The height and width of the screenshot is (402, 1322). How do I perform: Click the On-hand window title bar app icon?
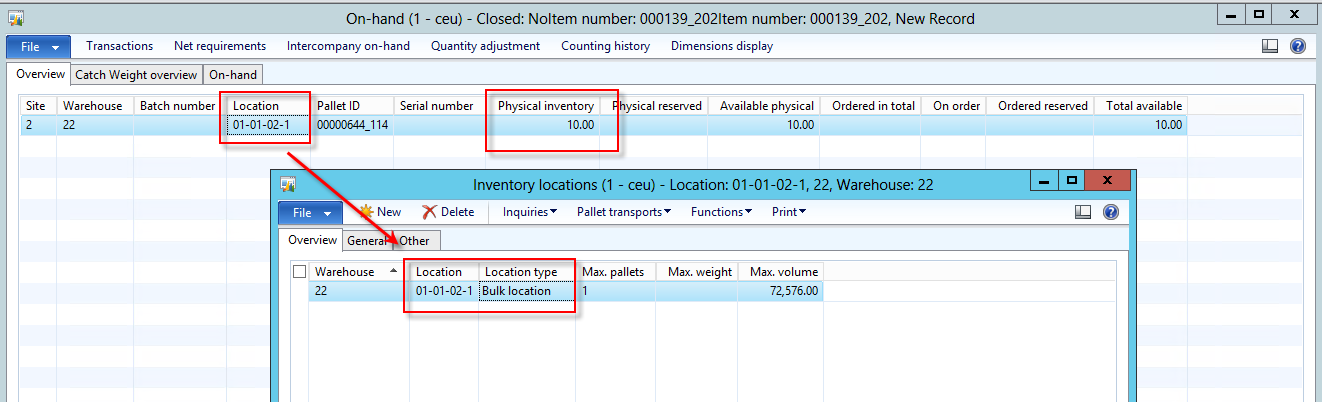tap(15, 18)
